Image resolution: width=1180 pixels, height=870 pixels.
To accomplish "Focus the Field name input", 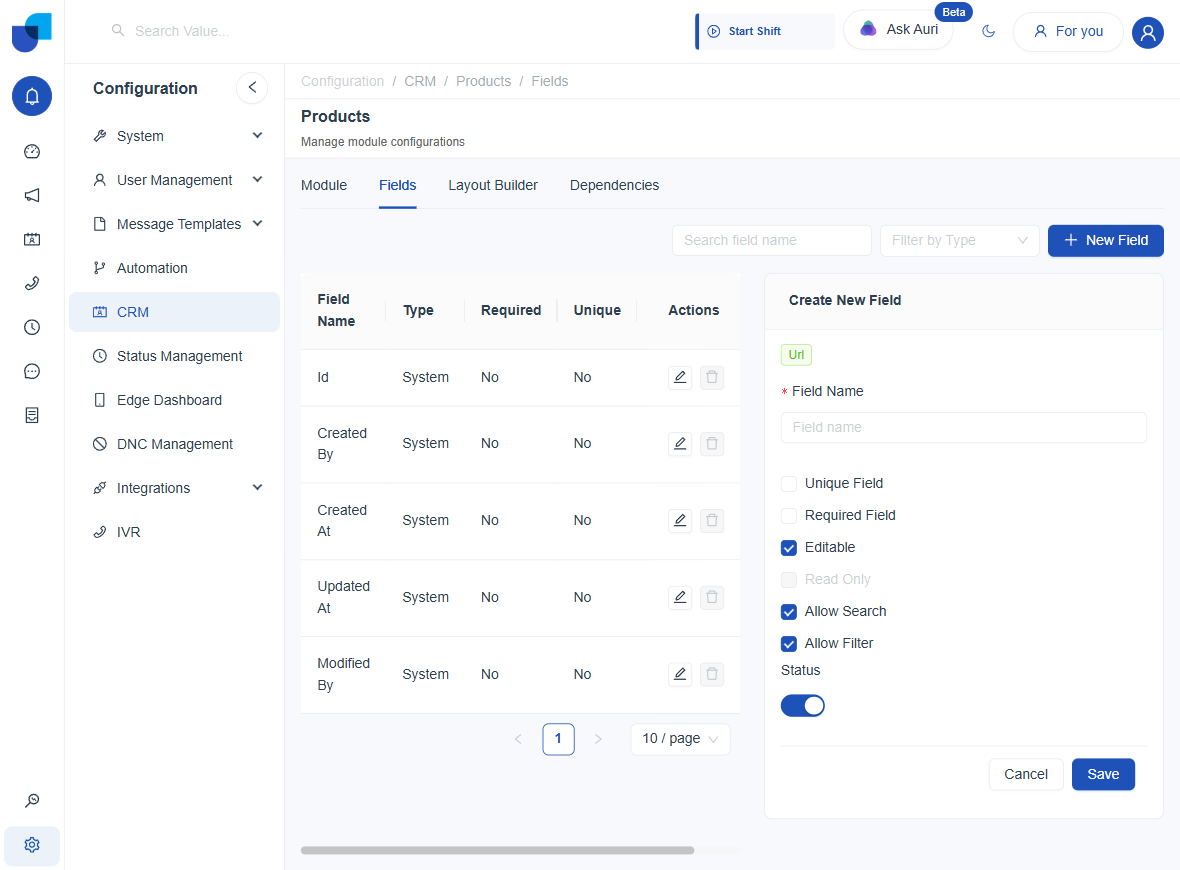I will (x=963, y=427).
